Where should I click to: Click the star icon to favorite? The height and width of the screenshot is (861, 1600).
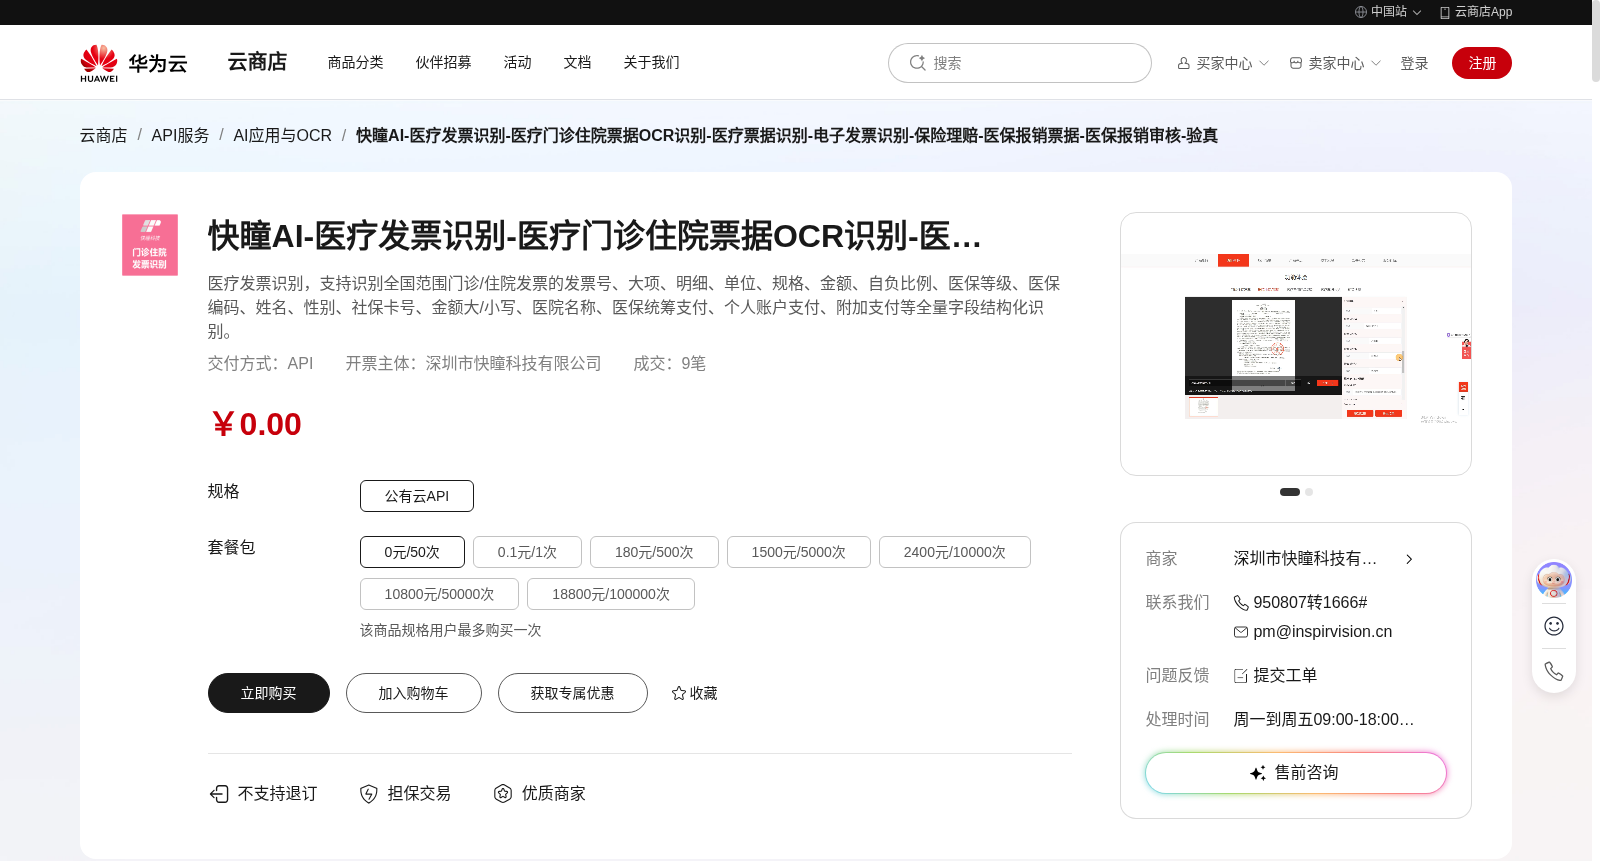pos(679,693)
